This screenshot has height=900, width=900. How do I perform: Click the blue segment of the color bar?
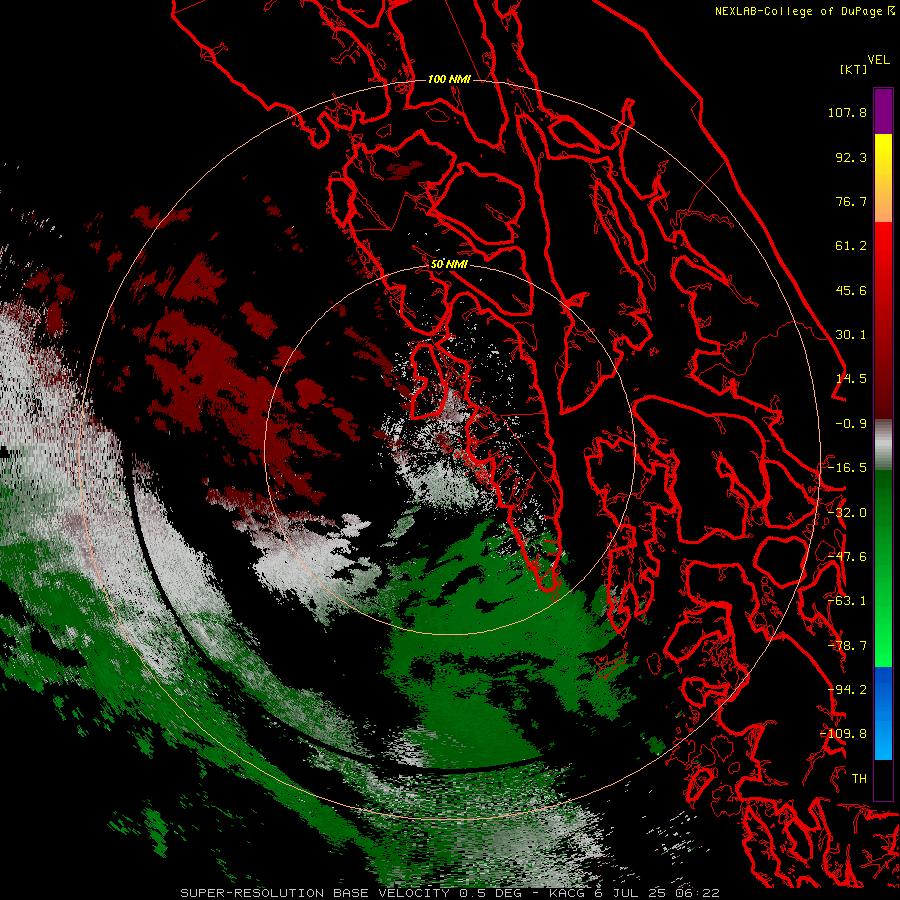pos(883,713)
